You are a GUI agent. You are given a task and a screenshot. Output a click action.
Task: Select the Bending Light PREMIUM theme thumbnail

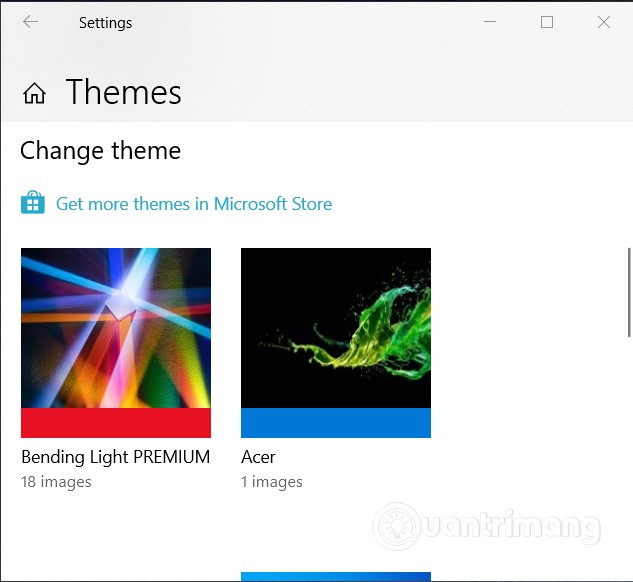116,328
